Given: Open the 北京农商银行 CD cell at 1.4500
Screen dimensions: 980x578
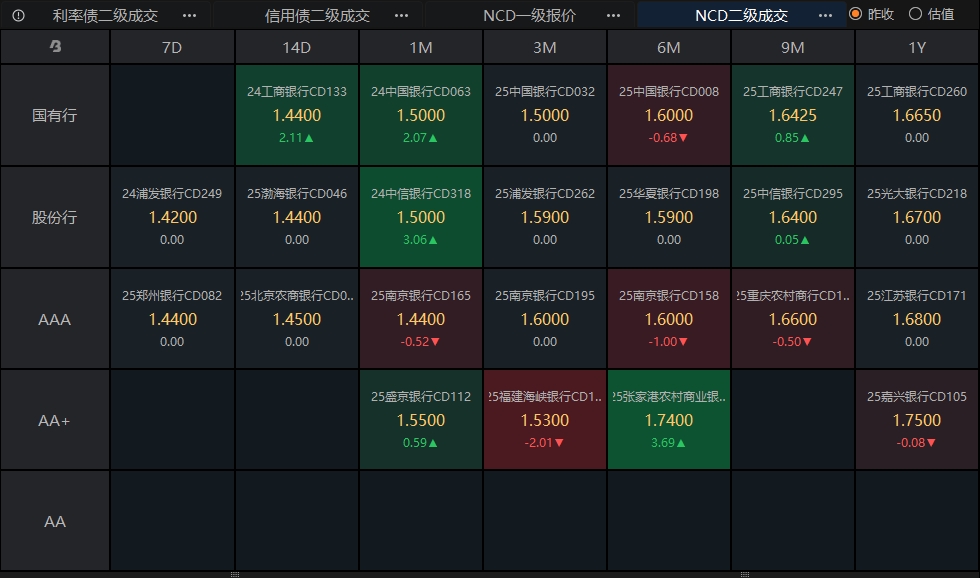Looking at the screenshot, I should (x=296, y=319).
